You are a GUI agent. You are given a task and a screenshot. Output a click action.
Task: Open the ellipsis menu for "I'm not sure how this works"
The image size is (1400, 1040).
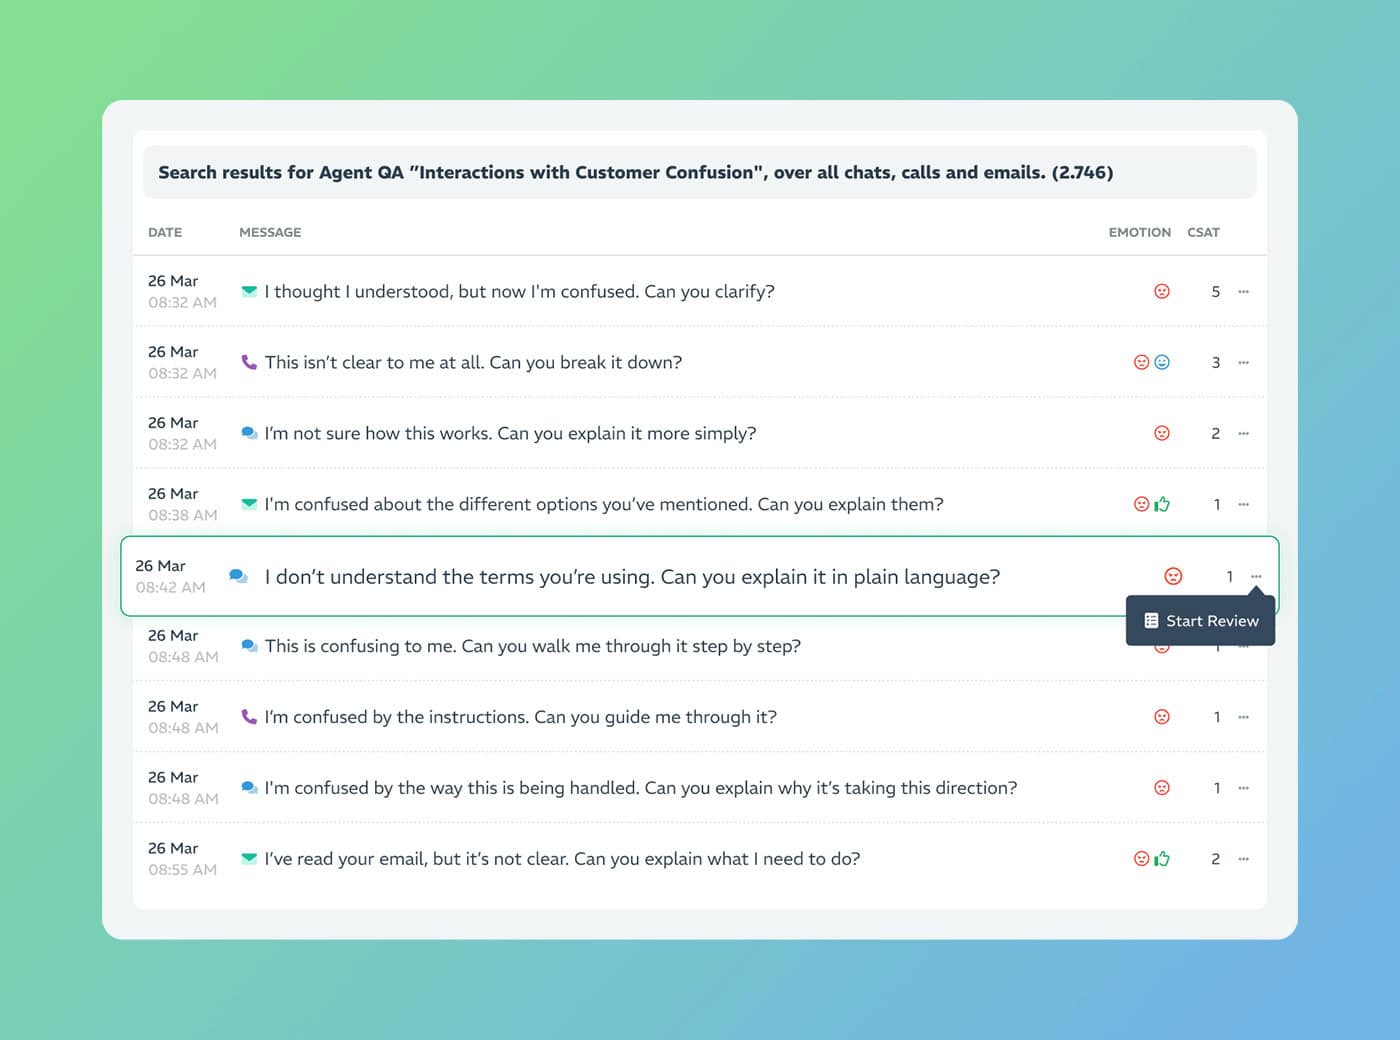(x=1244, y=434)
